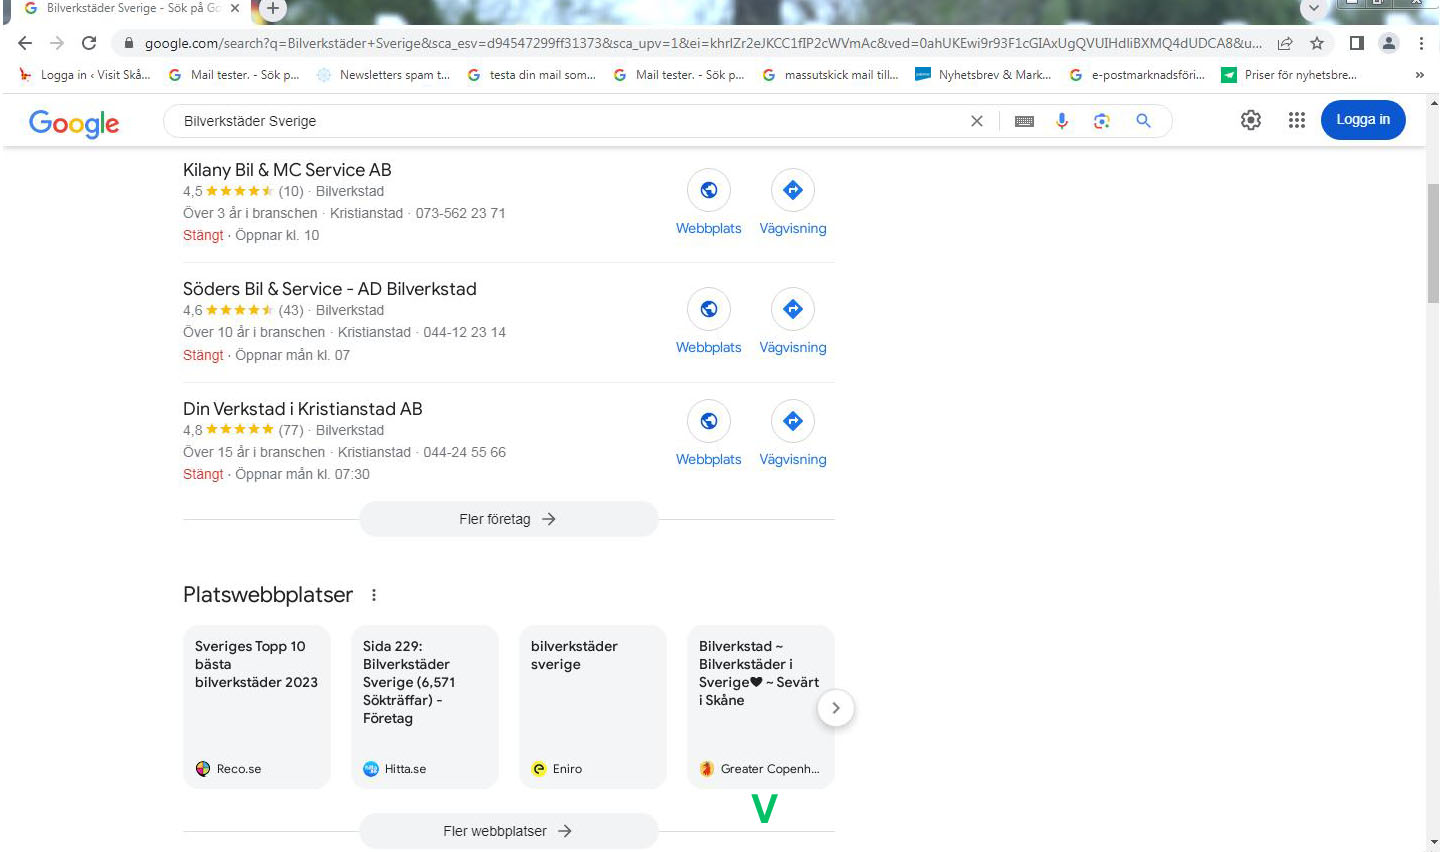
Task: Click the Kilany rating count (10)
Action: point(291,191)
